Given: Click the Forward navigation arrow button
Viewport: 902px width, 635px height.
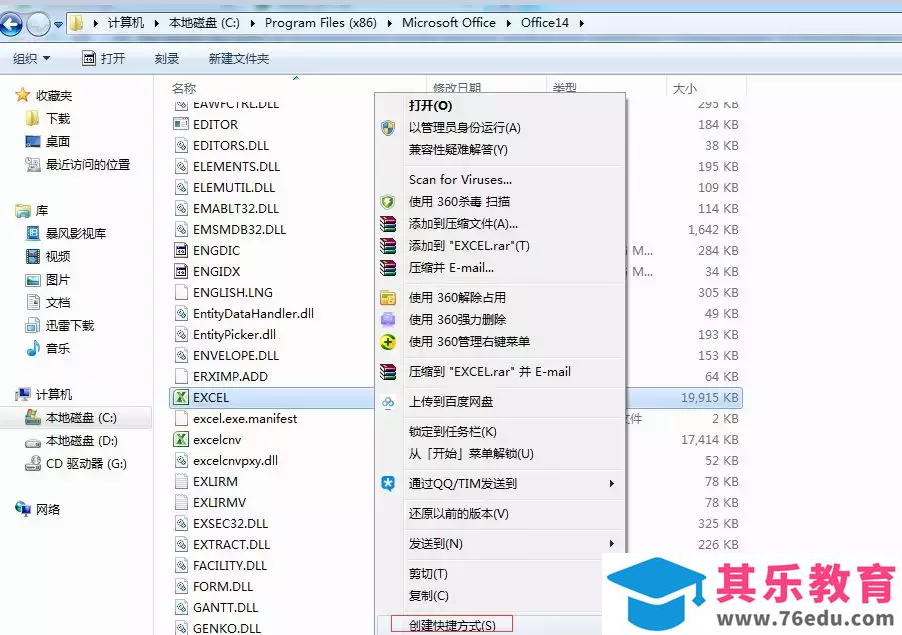Looking at the screenshot, I should click(39, 24).
